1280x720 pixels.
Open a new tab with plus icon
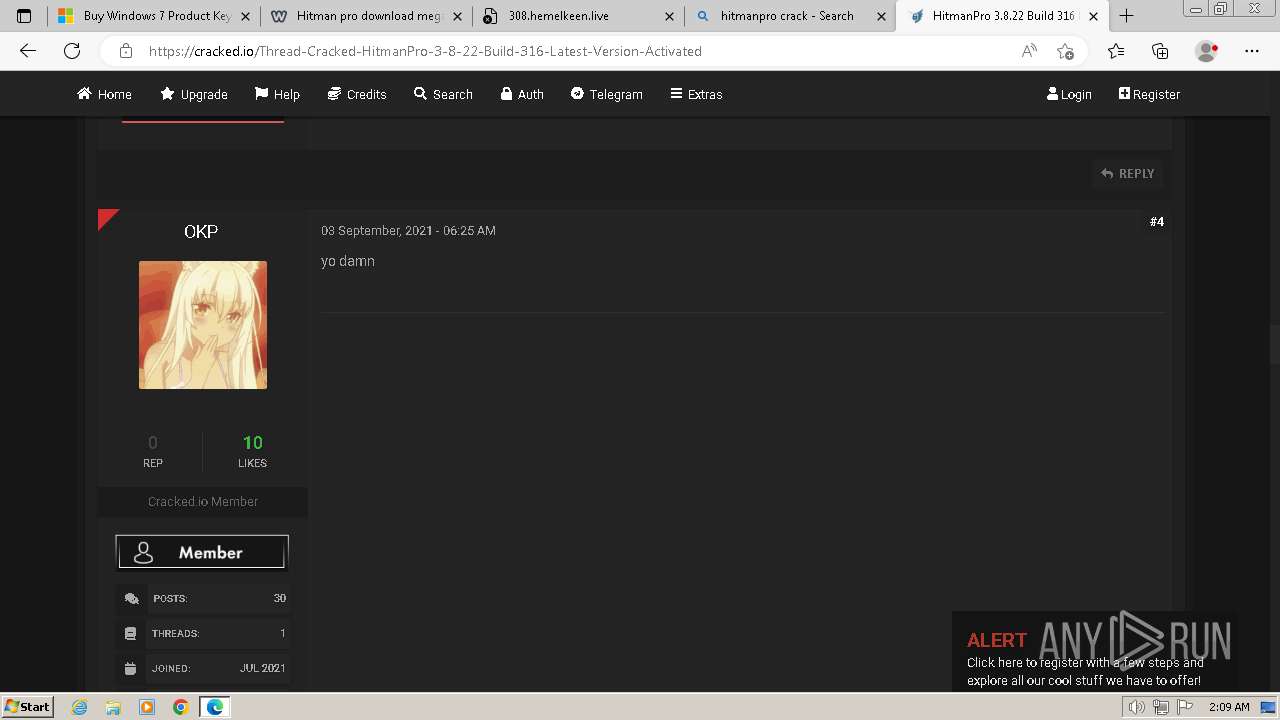[x=1126, y=16]
